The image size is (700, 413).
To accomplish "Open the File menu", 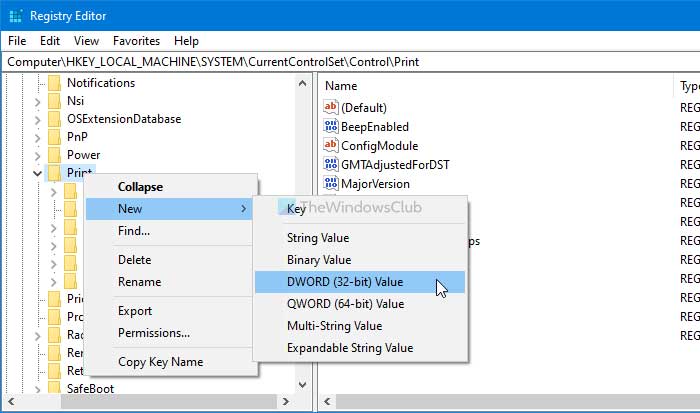I will (x=17, y=41).
